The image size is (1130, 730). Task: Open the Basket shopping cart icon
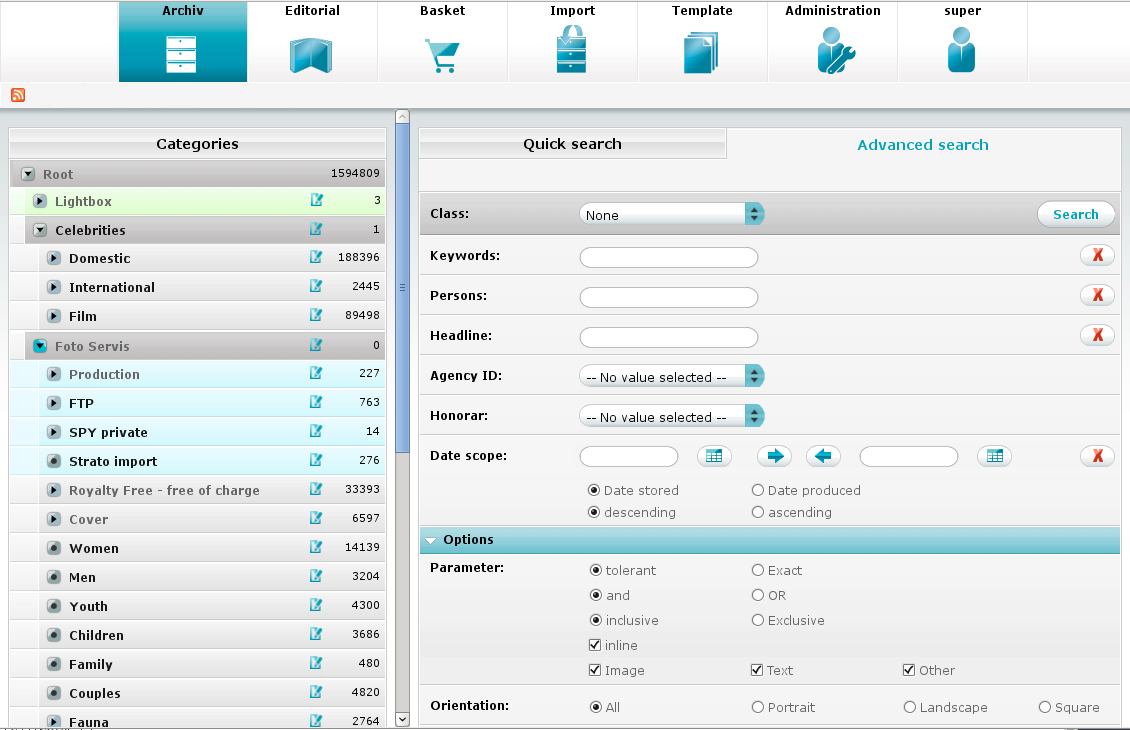click(x=442, y=55)
